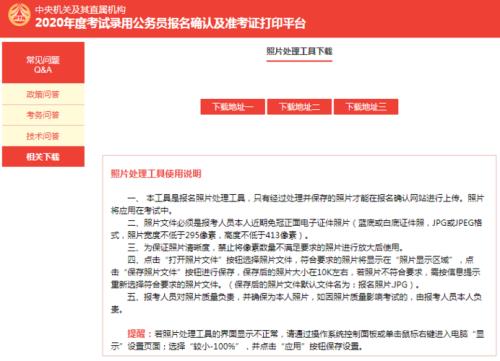Select 政策问答 in the sidebar
Screen dimensions: 500x361
43,94
